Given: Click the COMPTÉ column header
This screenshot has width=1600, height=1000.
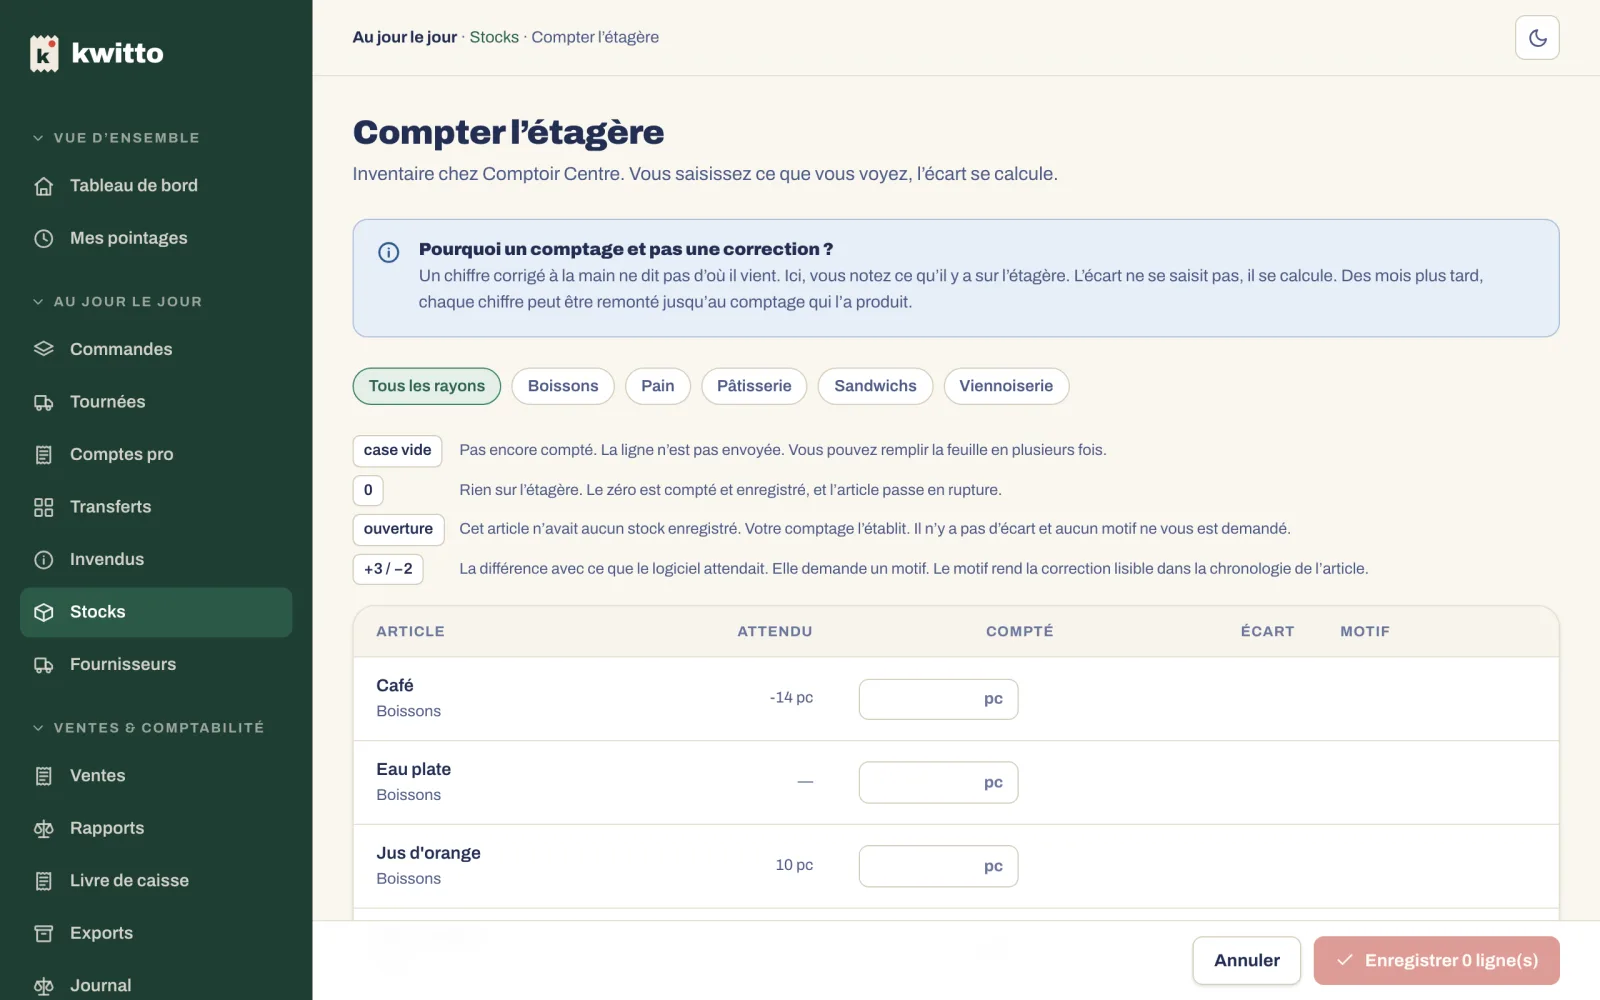Looking at the screenshot, I should pyautogui.click(x=1019, y=632).
